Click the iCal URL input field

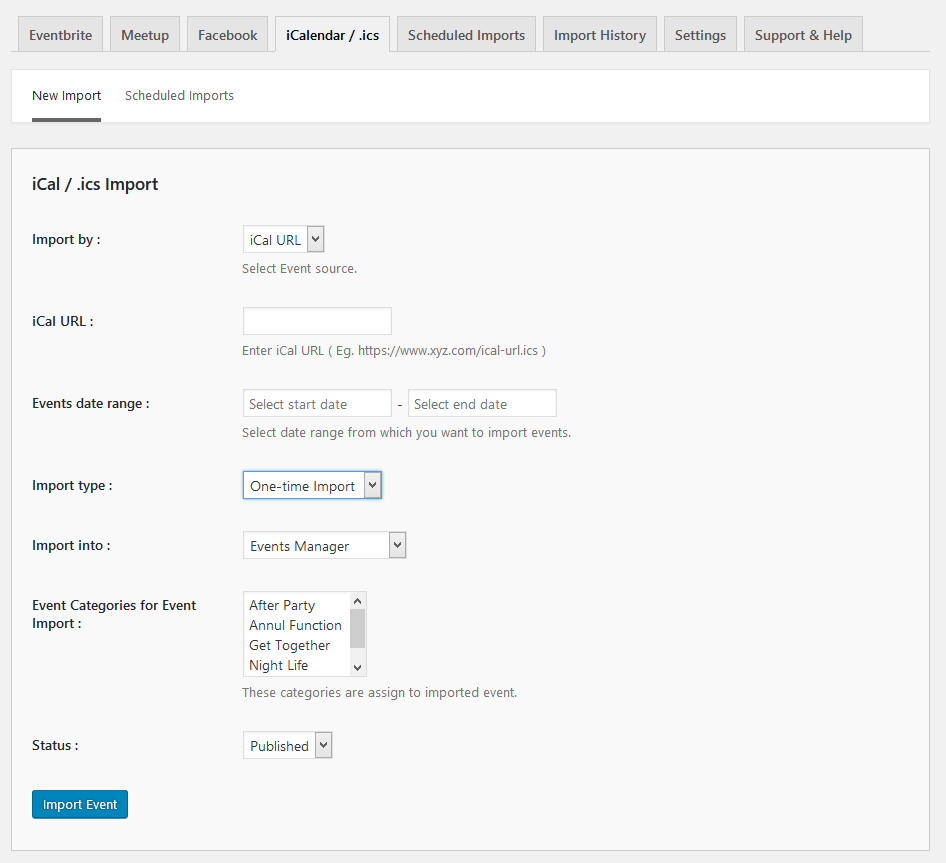pyautogui.click(x=317, y=321)
